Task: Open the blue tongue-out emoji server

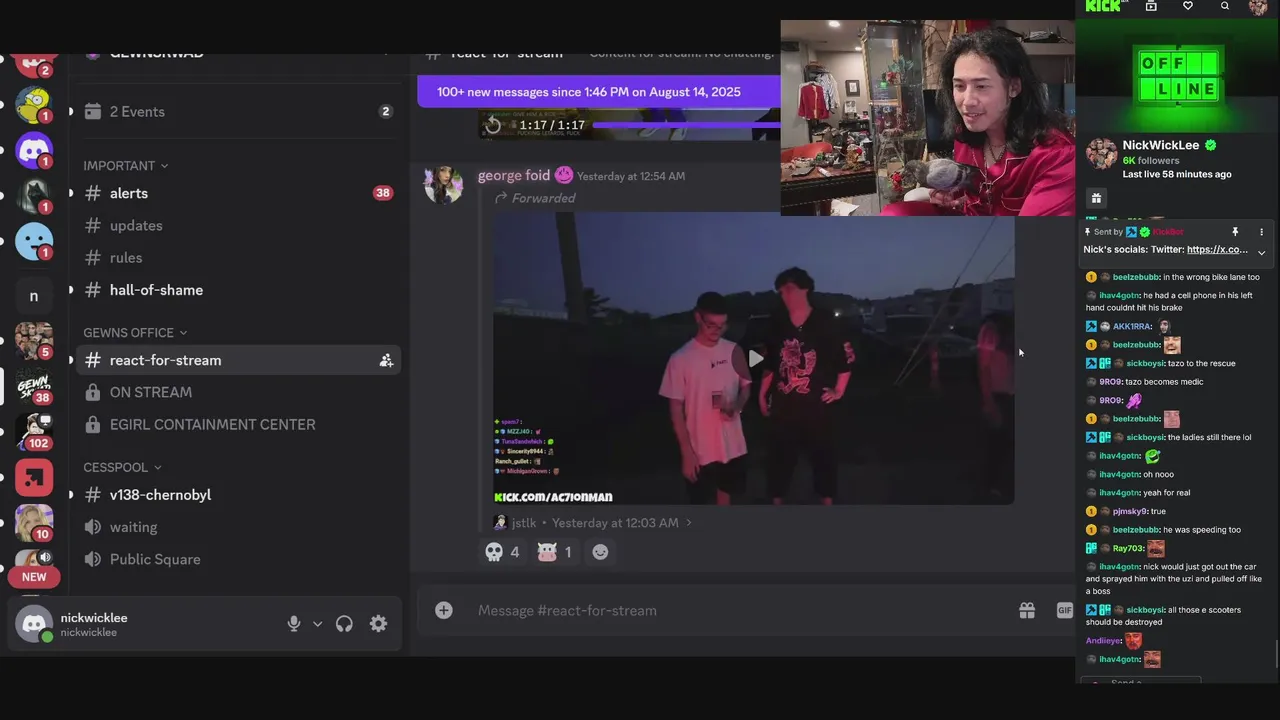Action: point(34,242)
